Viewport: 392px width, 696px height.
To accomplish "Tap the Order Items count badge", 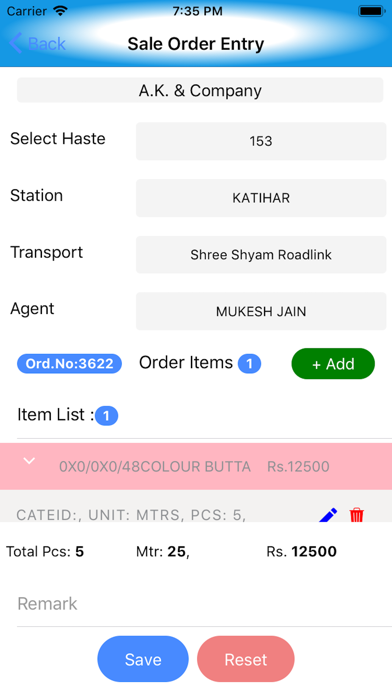I will (249, 364).
